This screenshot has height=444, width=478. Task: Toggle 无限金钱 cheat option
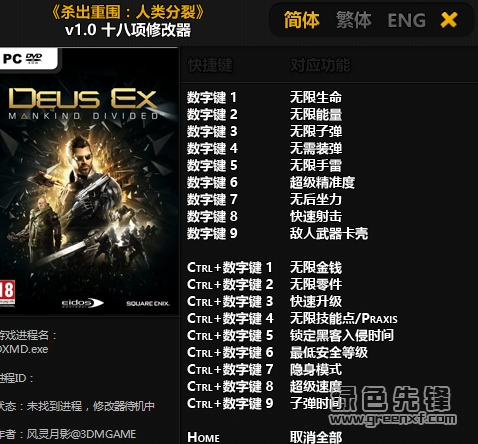(316, 267)
